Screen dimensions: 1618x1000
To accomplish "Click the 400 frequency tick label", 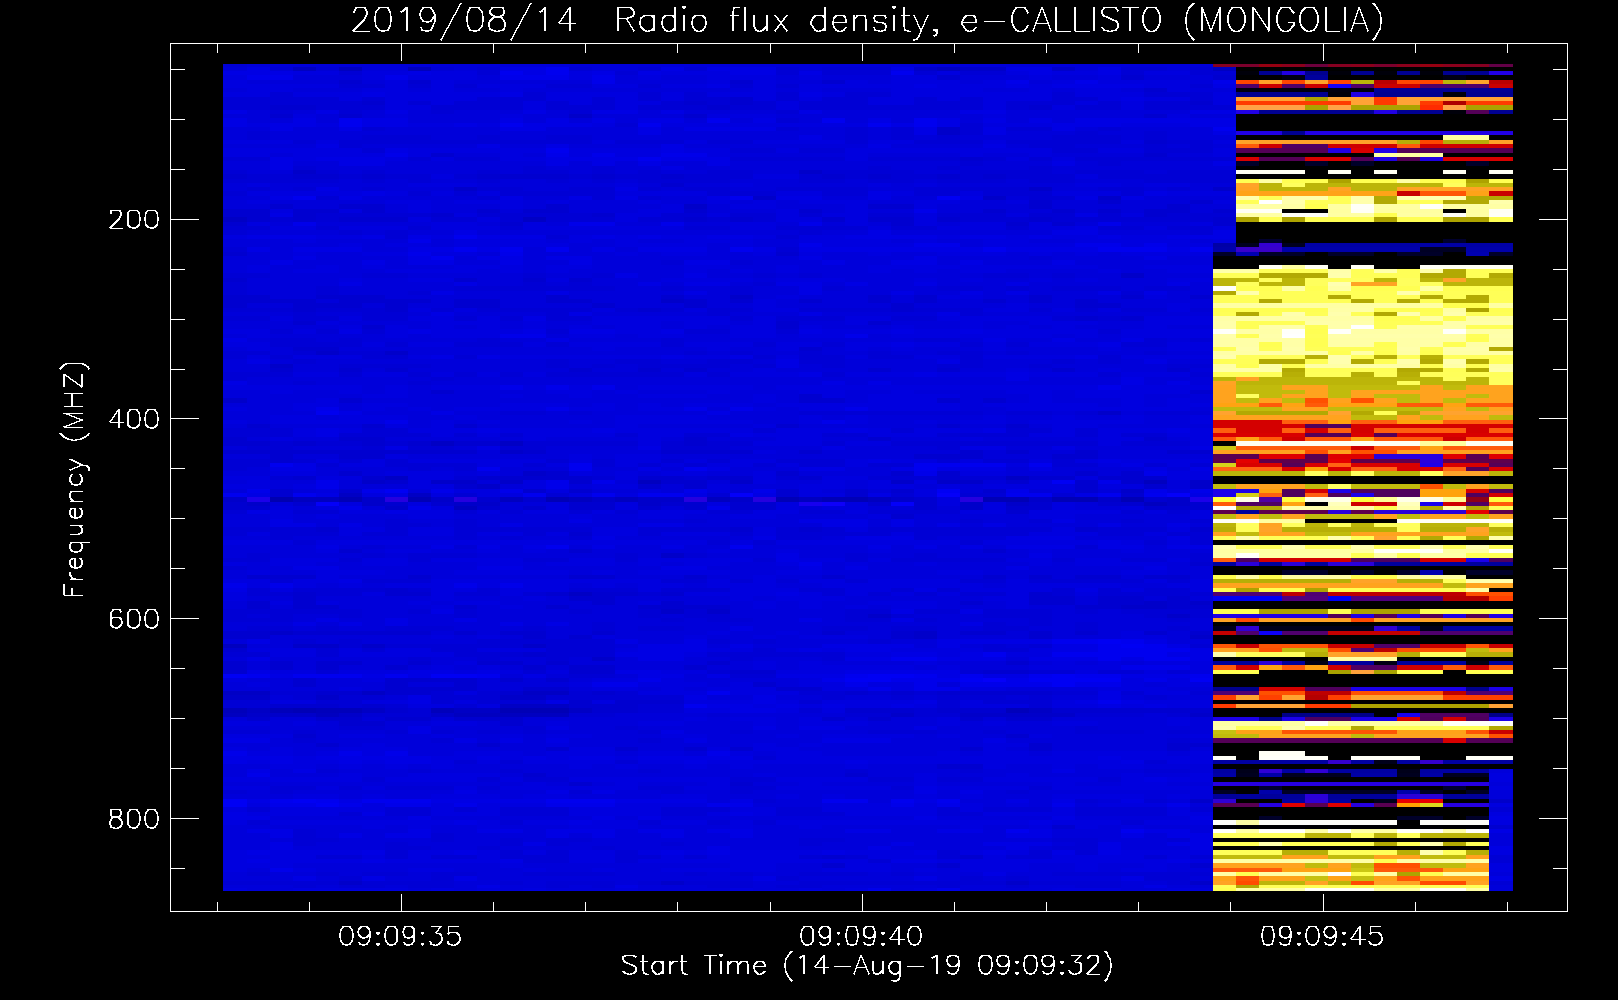I will click(134, 419).
